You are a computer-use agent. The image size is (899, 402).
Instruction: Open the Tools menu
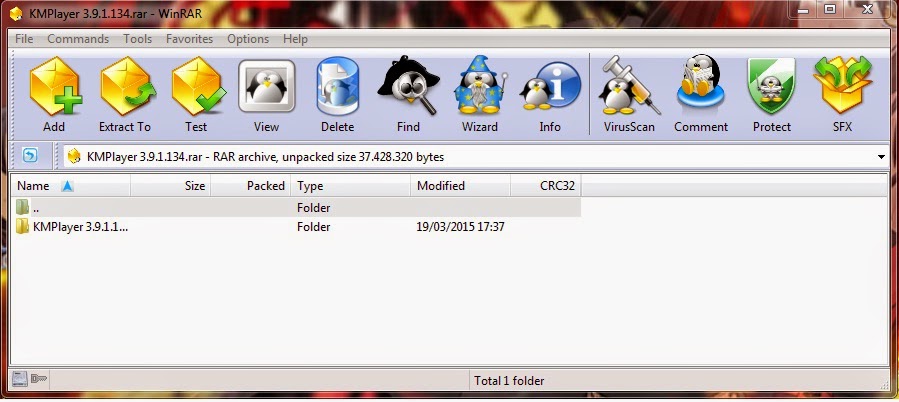click(x=138, y=39)
